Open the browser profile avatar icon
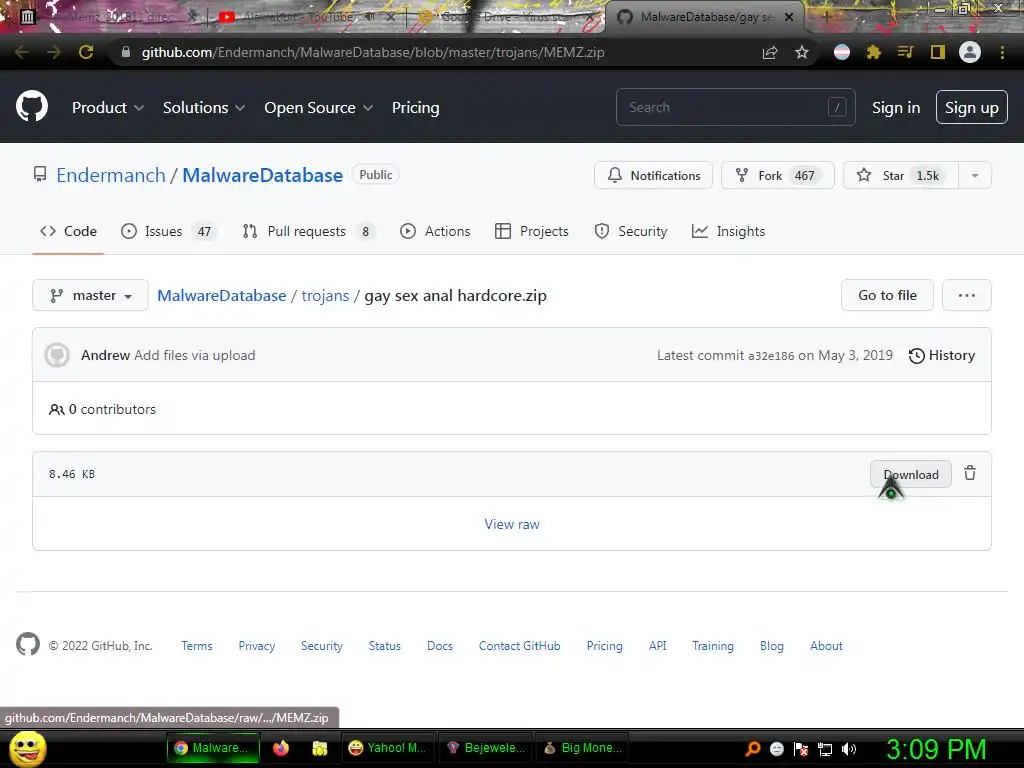The height and width of the screenshot is (768, 1024). click(970, 52)
